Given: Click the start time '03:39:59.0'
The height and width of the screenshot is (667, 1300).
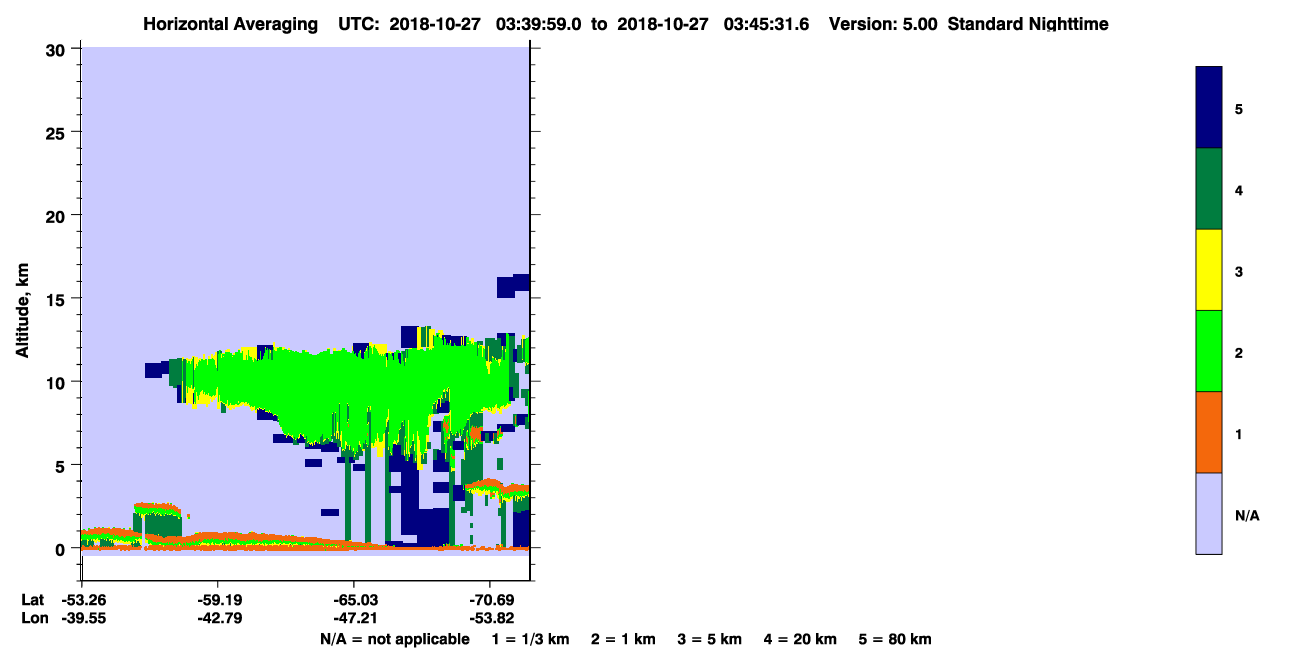Looking at the screenshot, I should (x=537, y=24).
